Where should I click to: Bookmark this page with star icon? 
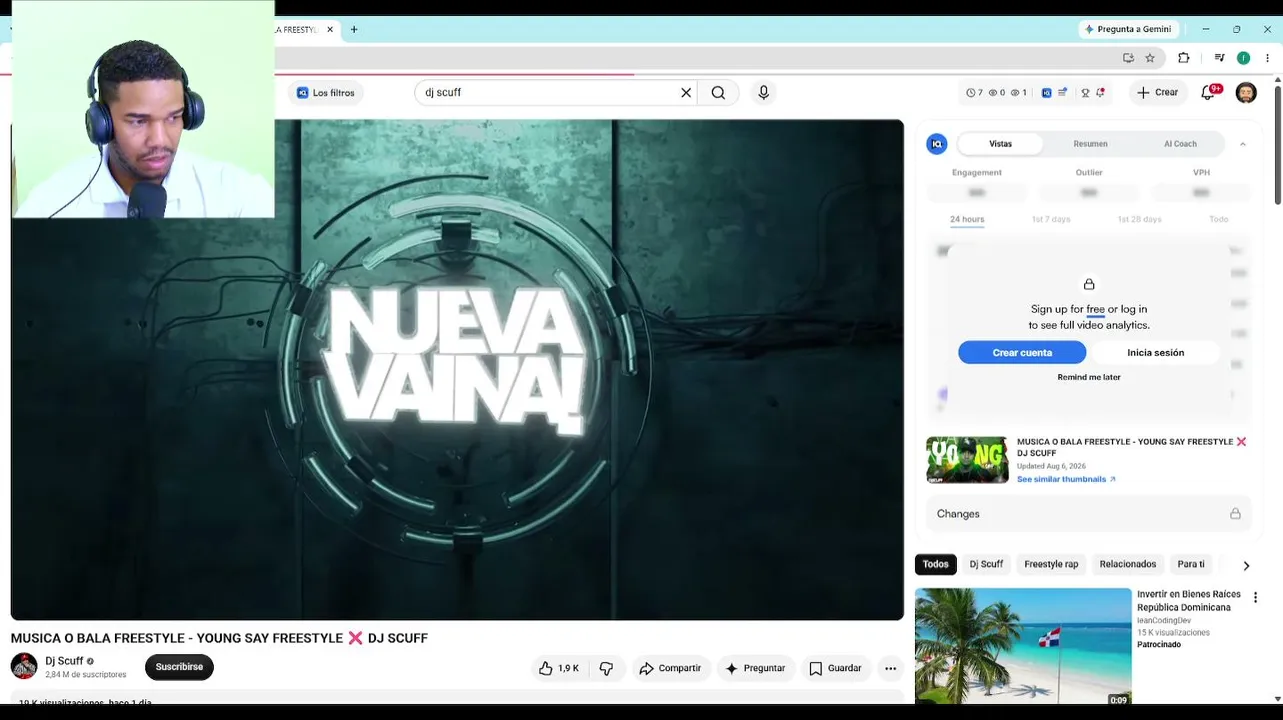(1150, 58)
